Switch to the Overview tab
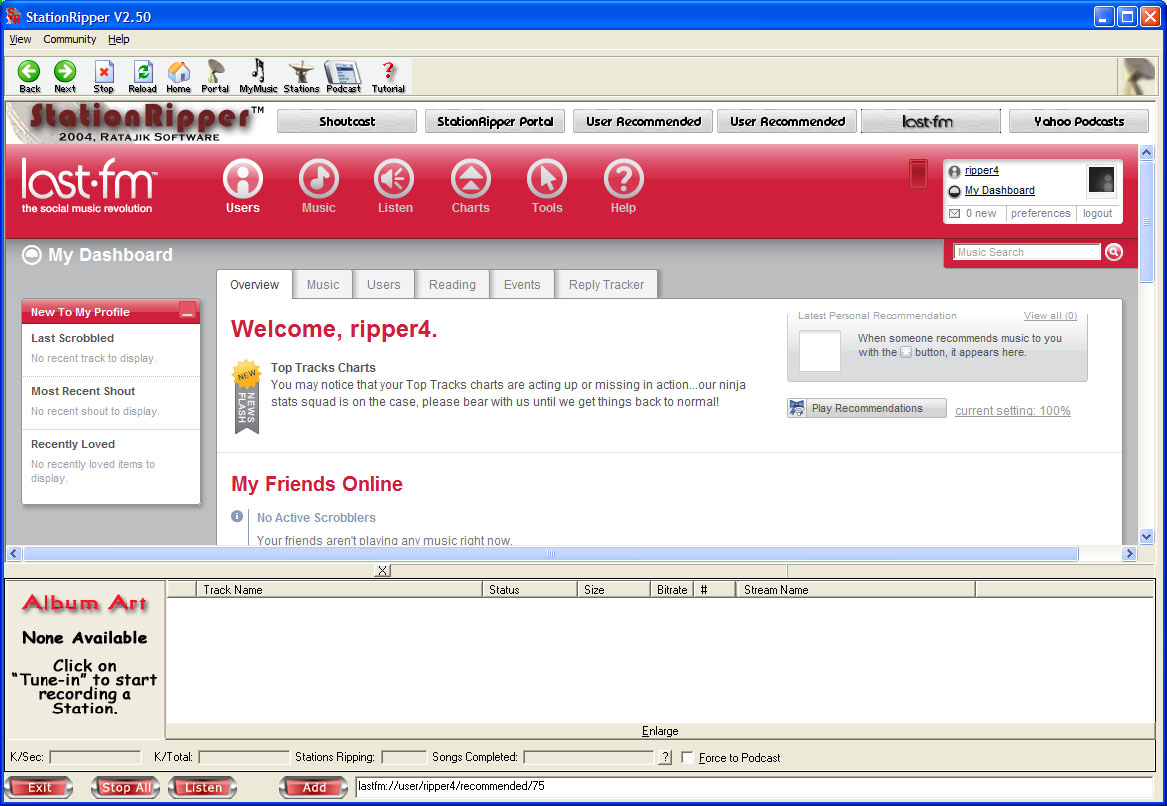Screen dimensions: 1167x806 click(255, 284)
